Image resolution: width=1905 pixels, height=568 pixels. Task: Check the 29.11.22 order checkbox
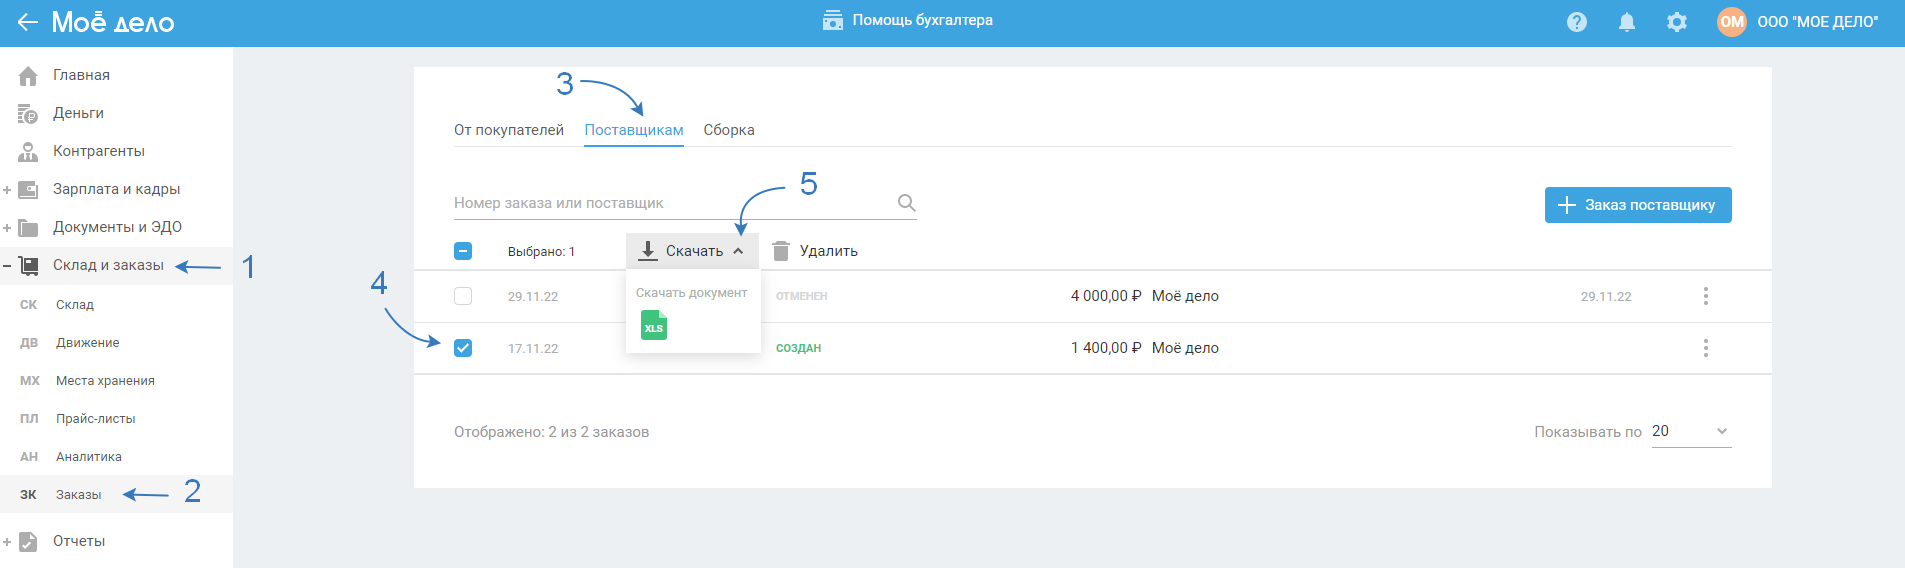click(x=463, y=296)
